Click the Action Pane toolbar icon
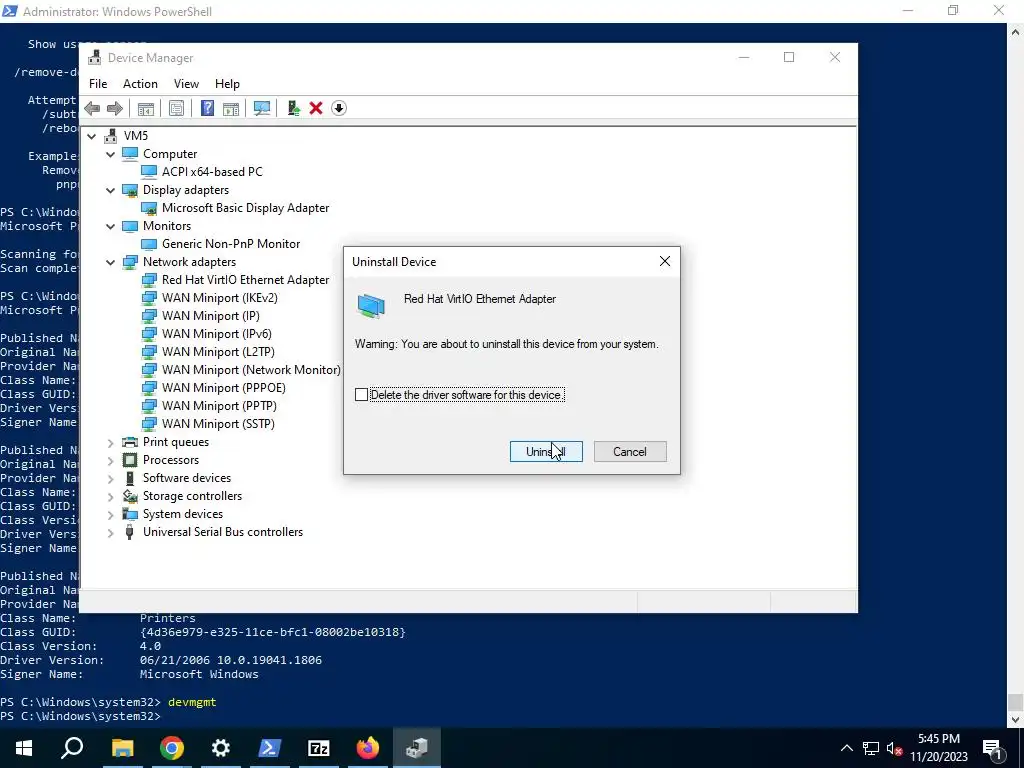Image resolution: width=1024 pixels, height=768 pixels. tap(231, 108)
